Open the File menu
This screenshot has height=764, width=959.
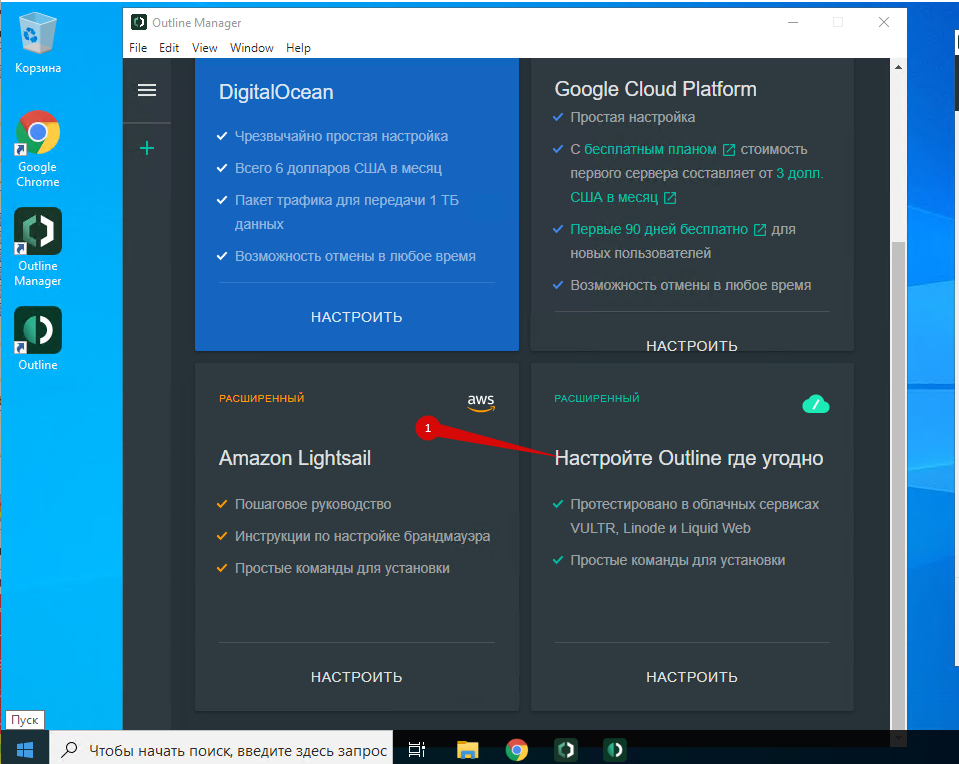[x=138, y=48]
